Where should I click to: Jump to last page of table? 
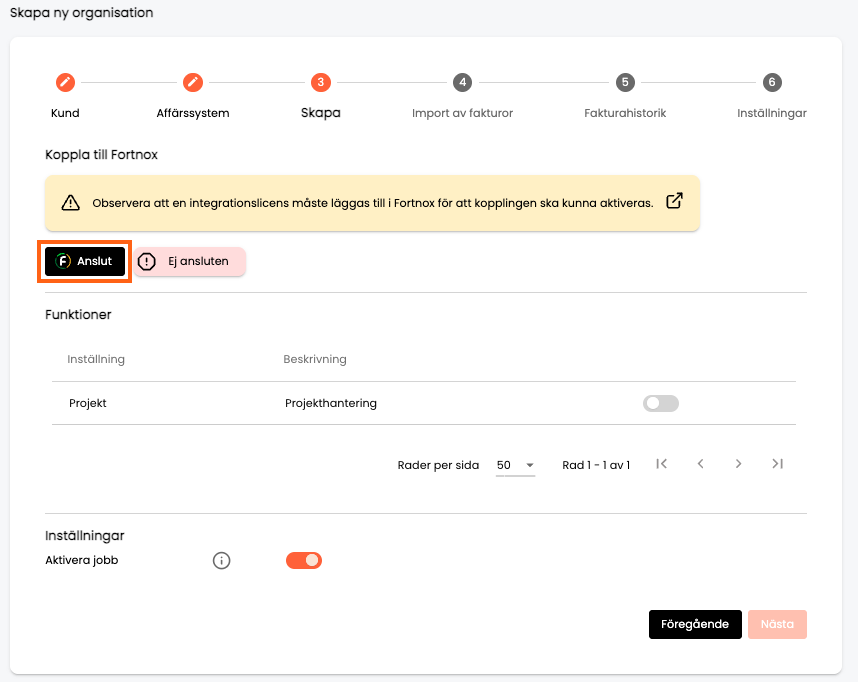[x=778, y=464]
